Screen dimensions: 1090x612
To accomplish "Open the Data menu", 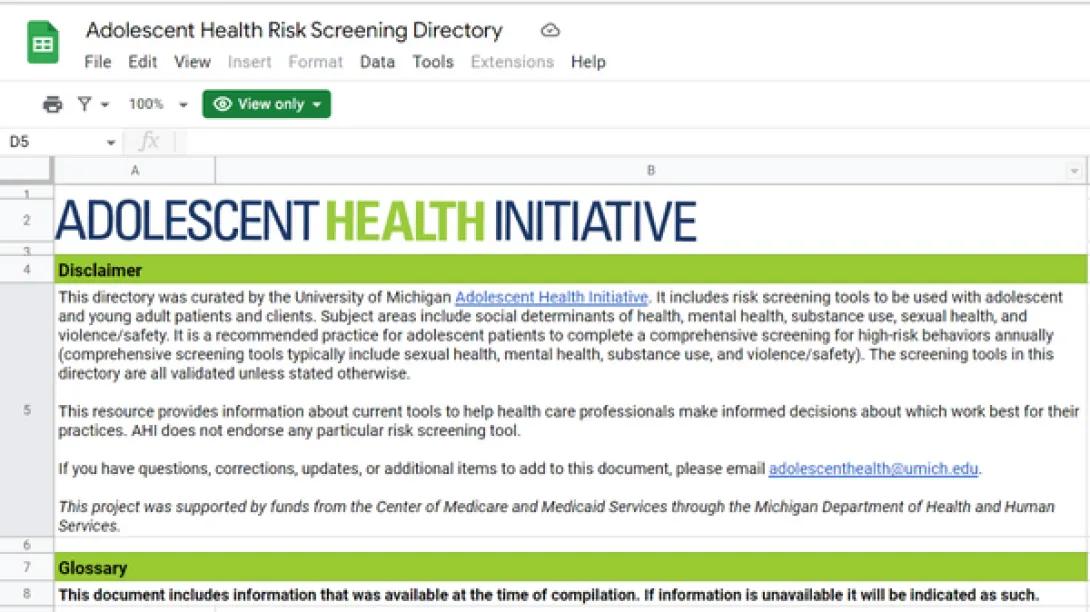I will [x=377, y=62].
